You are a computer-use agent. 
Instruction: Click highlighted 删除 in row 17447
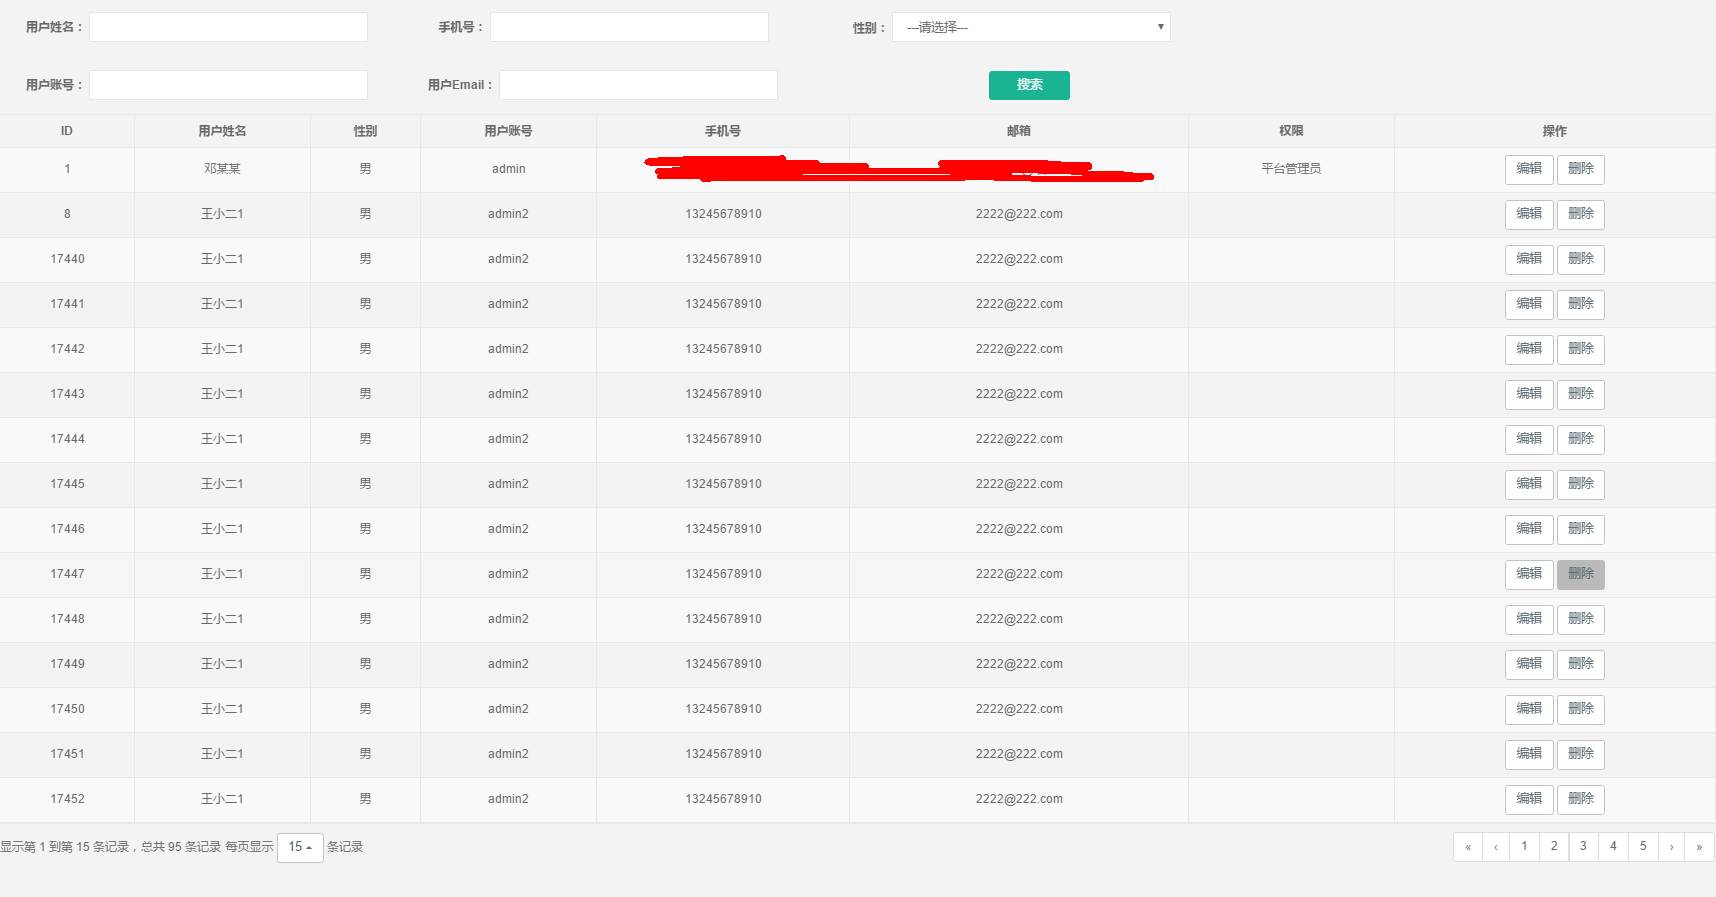1581,574
